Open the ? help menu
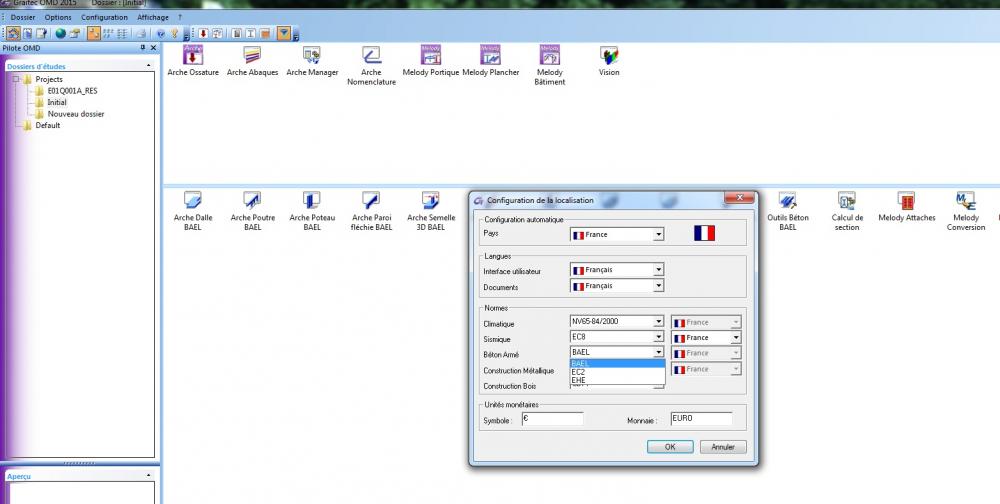 coord(180,17)
